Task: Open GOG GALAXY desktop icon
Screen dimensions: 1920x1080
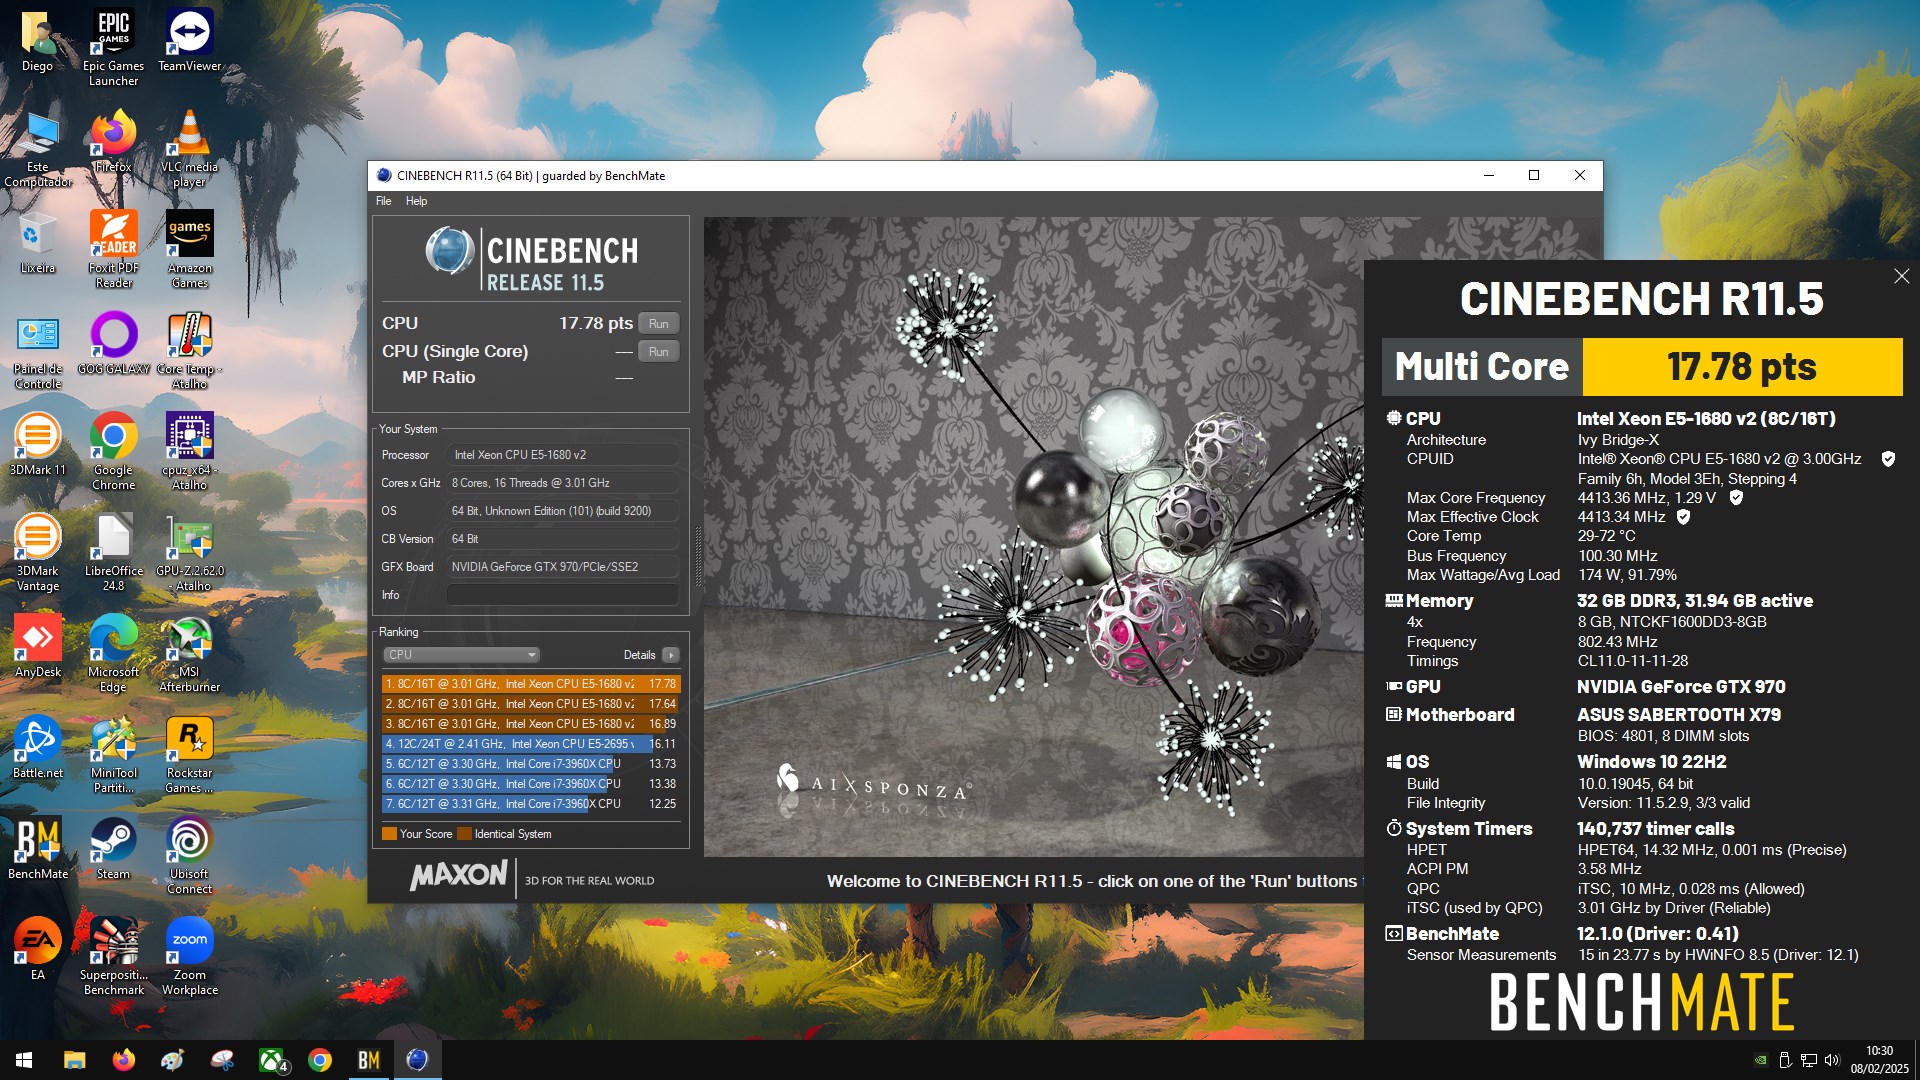Action: pos(113,343)
